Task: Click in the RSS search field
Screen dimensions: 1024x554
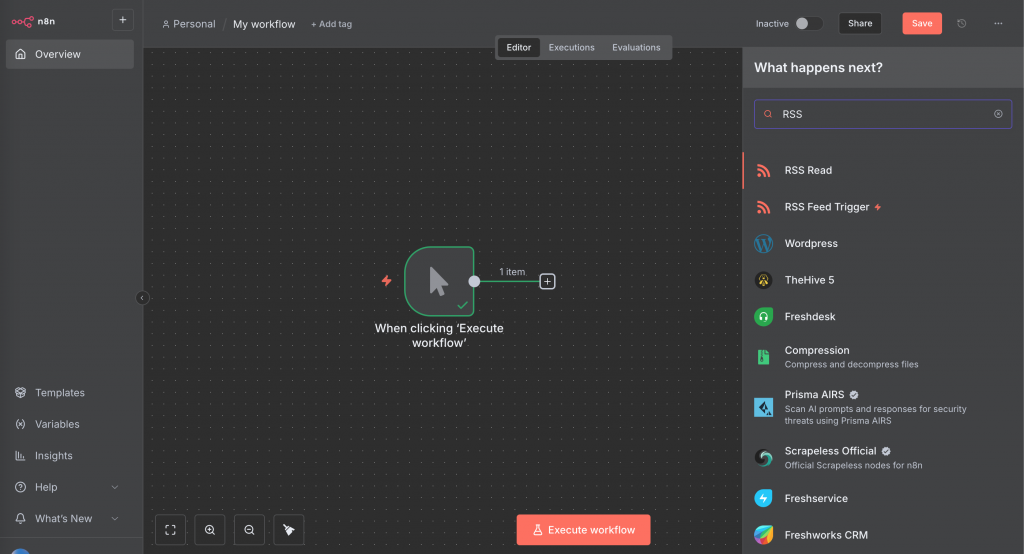Action: 883,114
